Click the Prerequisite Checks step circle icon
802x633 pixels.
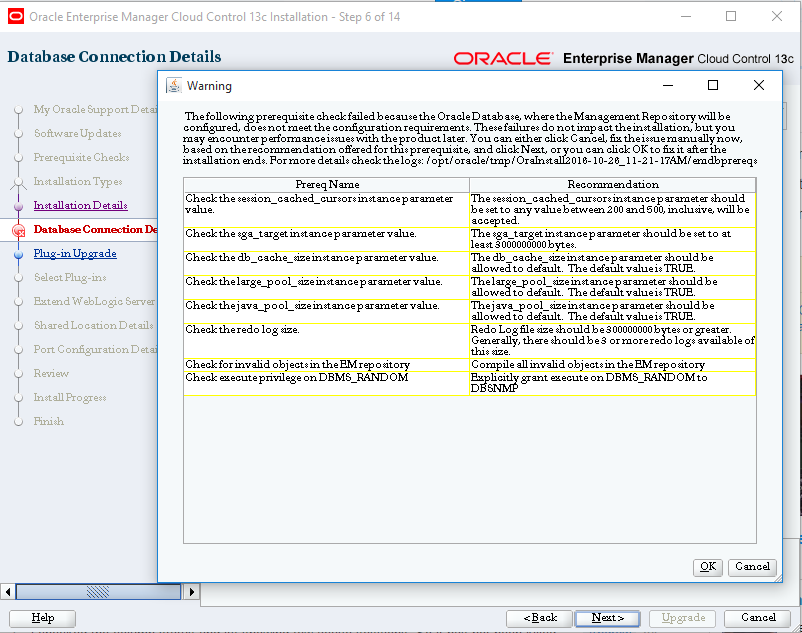tap(19, 157)
